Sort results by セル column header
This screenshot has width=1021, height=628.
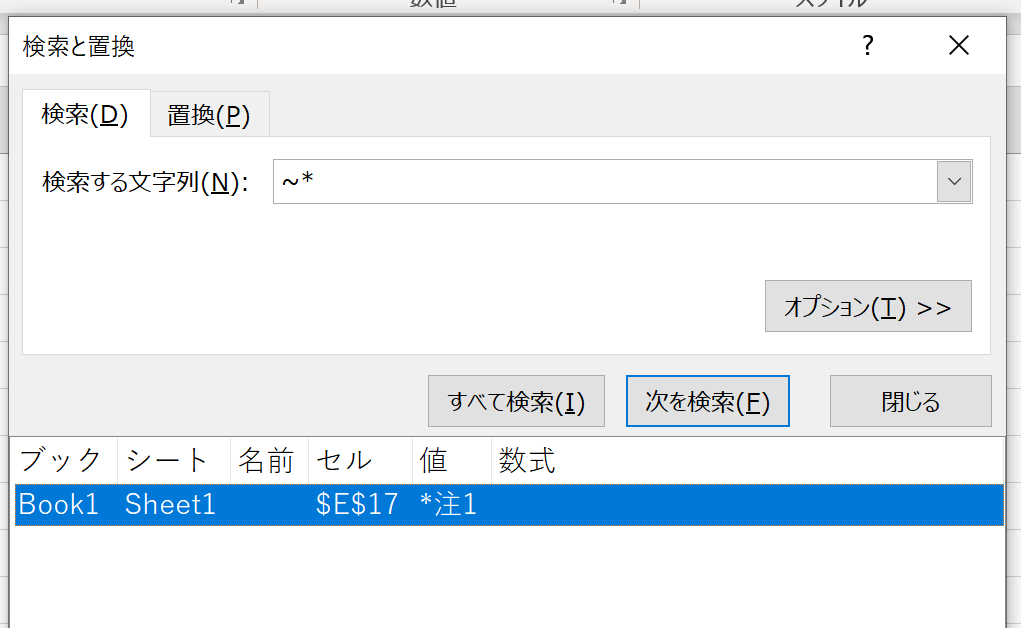(x=360, y=461)
